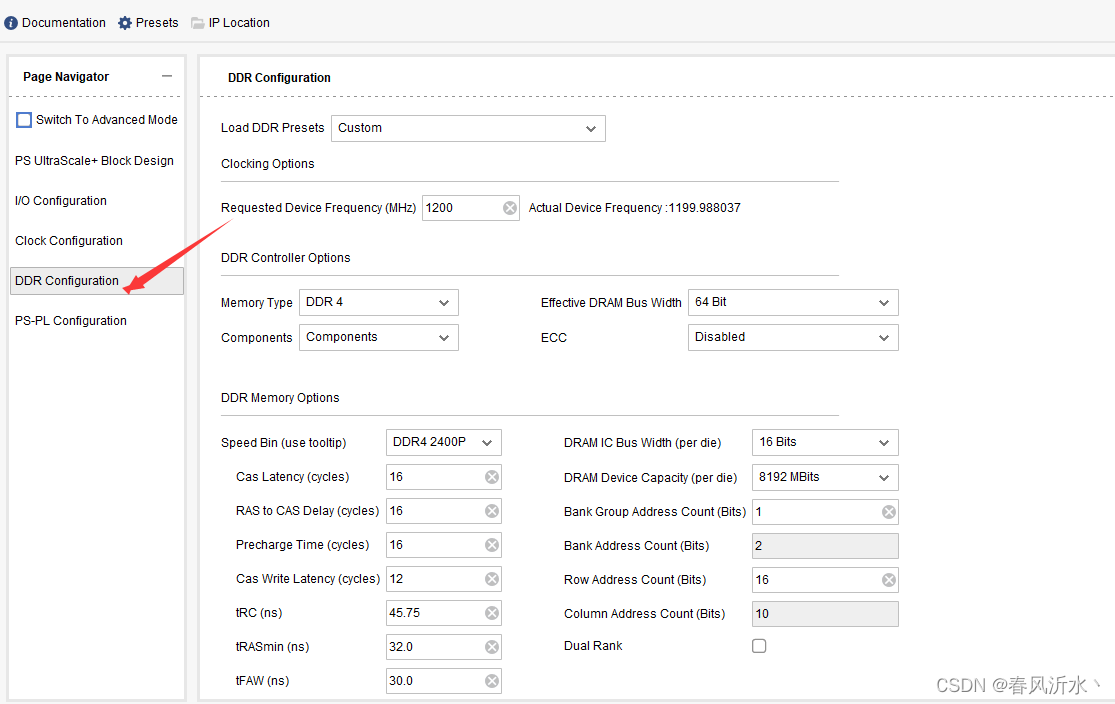1115x704 pixels.
Task: Clear the tRC value
Action: tap(492, 613)
